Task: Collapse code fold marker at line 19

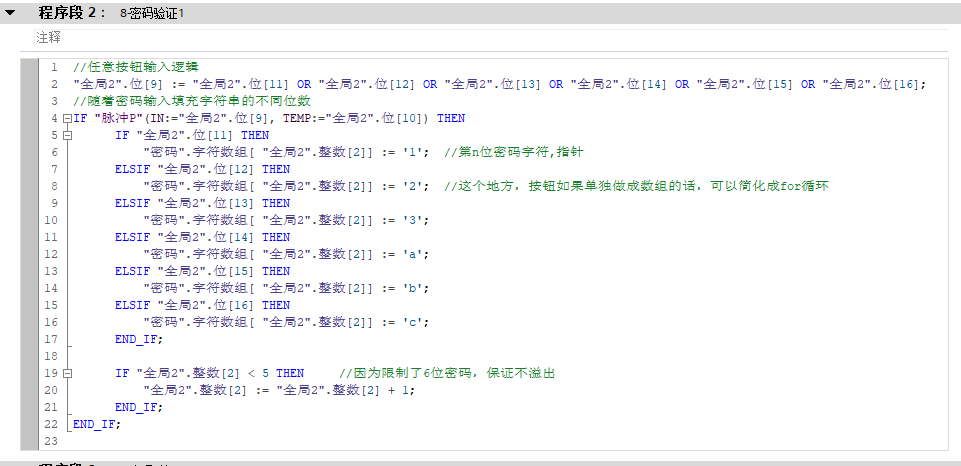Action: click(66, 373)
